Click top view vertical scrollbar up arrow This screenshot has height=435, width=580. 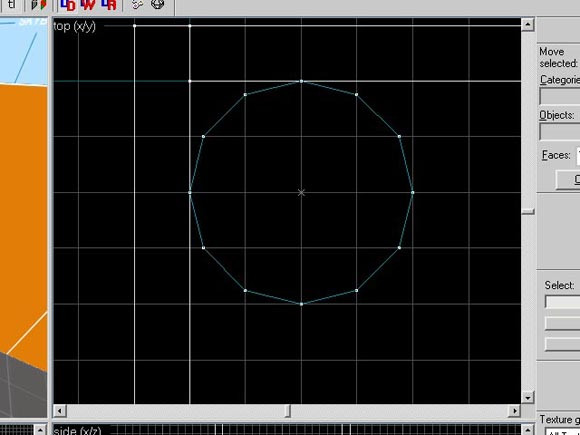coord(527,24)
